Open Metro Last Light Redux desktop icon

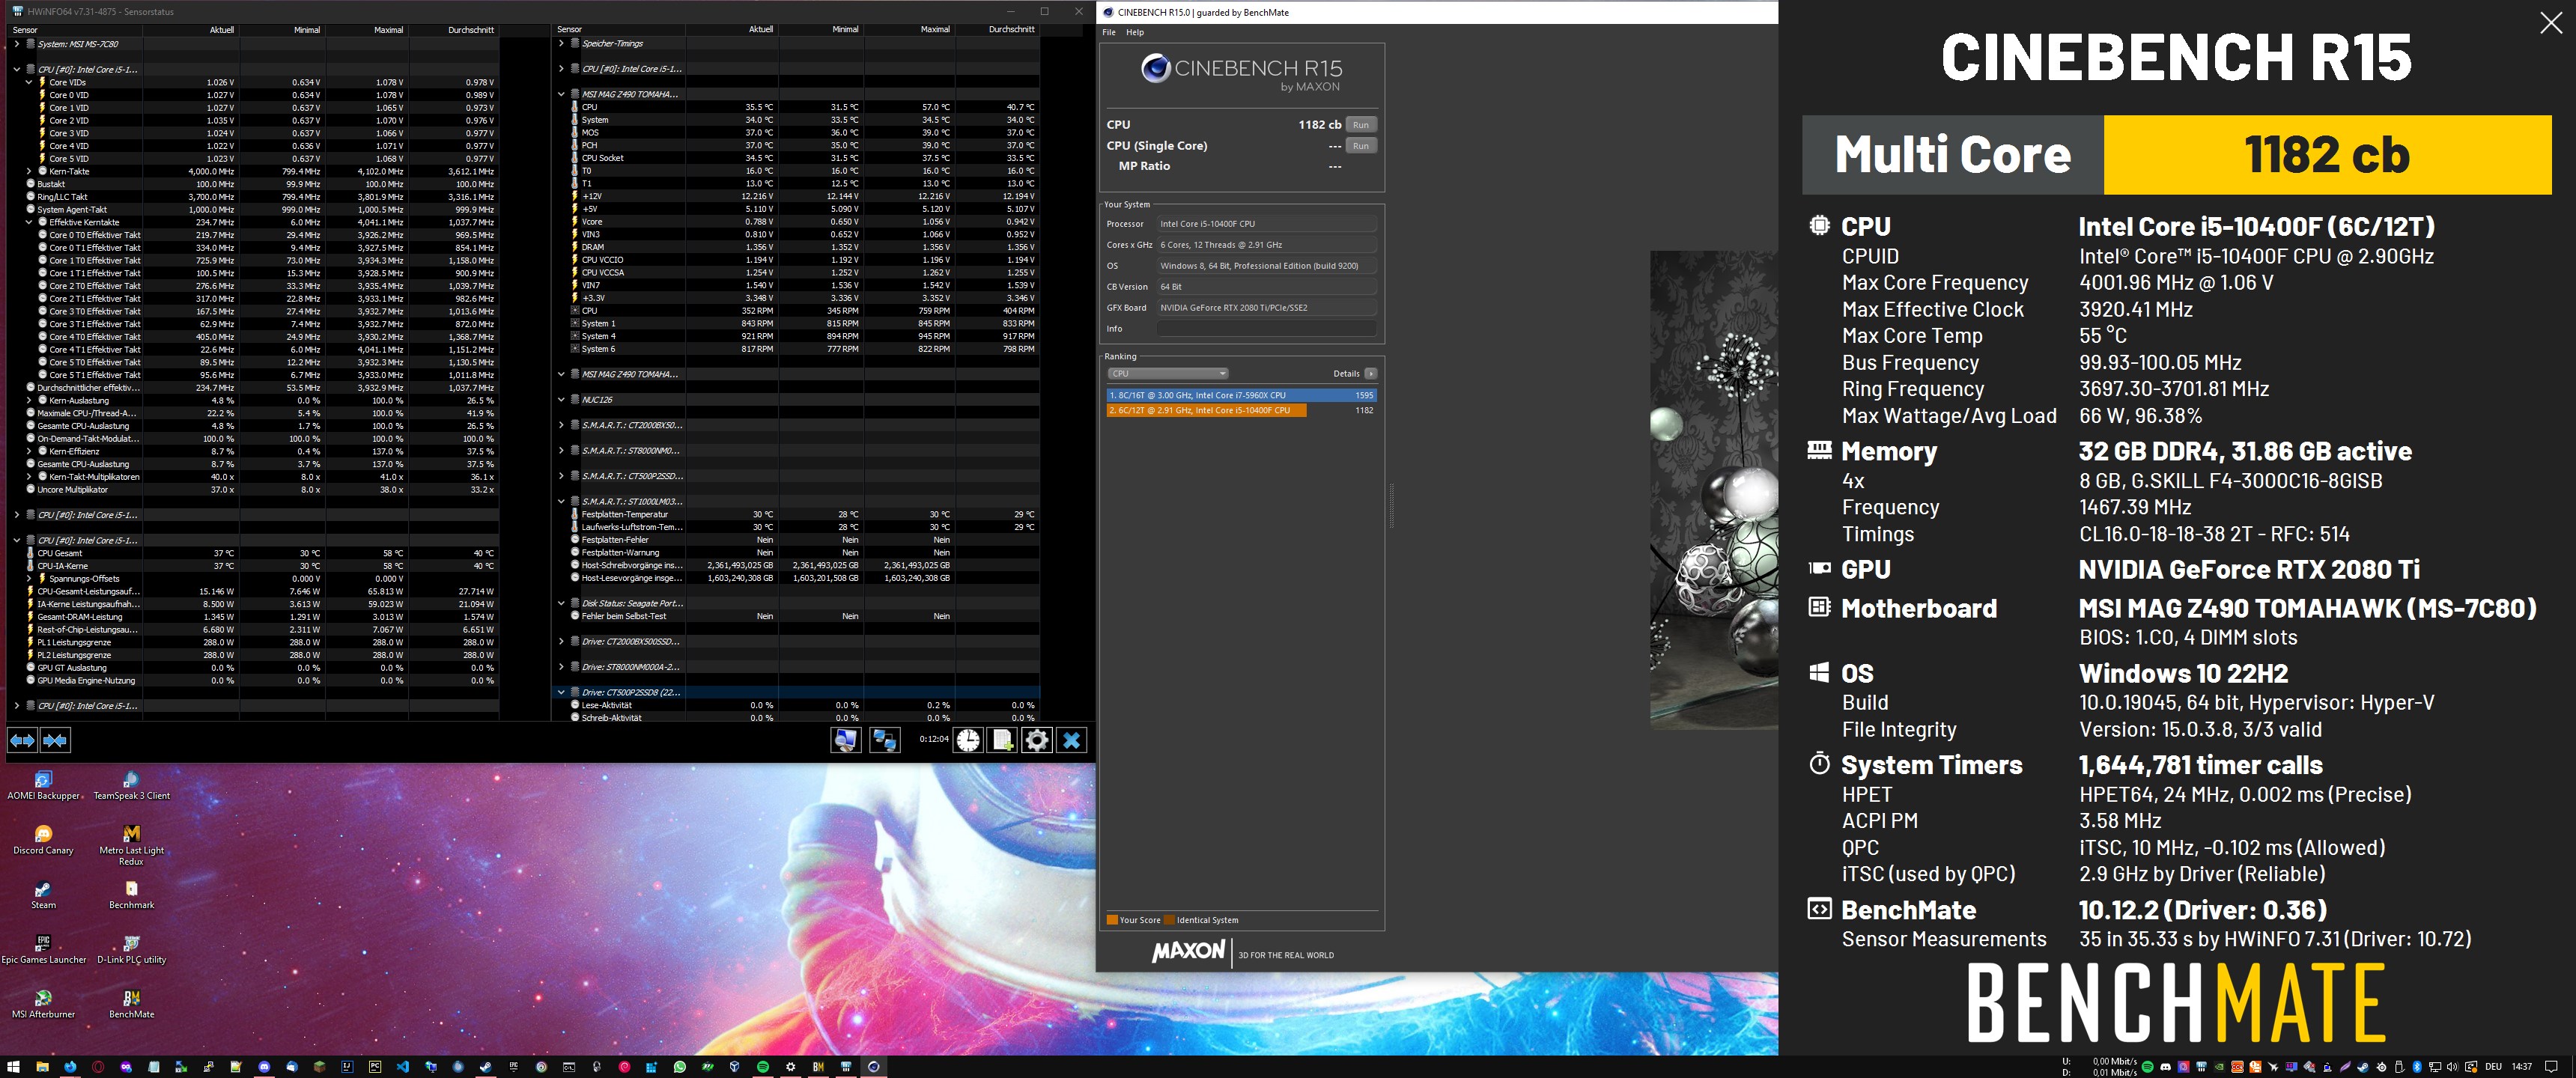[x=131, y=845]
